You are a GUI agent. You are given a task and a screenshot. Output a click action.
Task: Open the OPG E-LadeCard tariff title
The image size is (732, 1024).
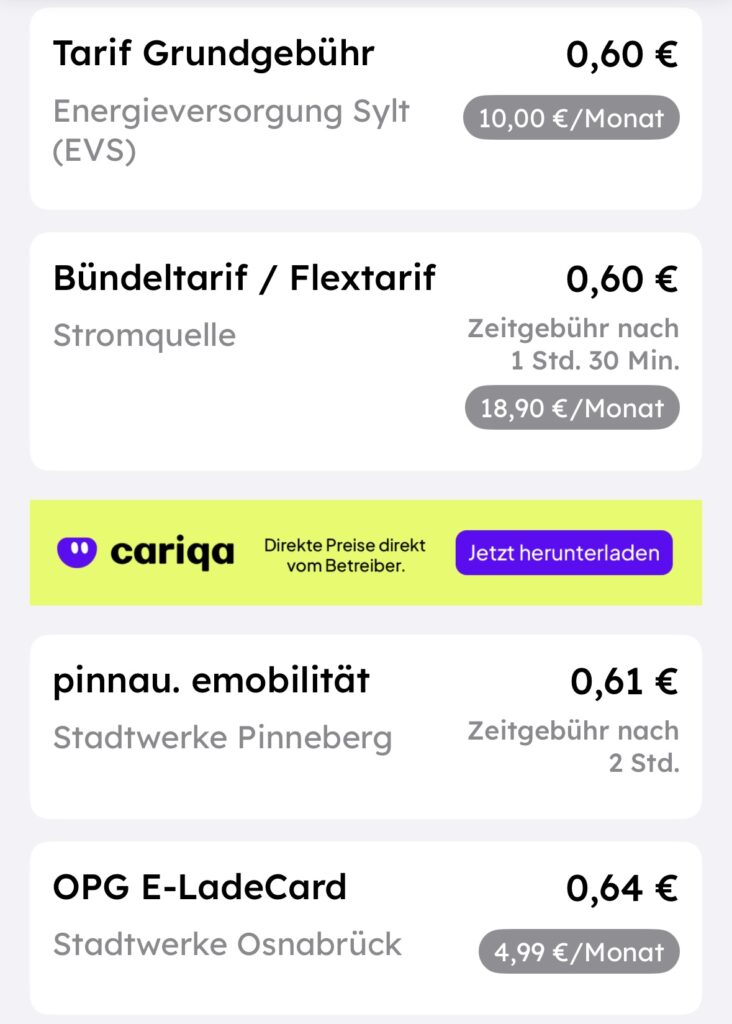point(199,887)
